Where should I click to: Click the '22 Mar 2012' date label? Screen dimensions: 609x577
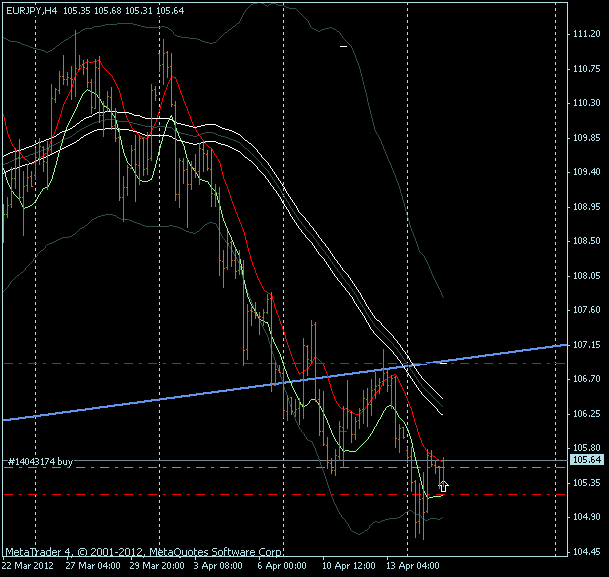pyautogui.click(x=28, y=566)
